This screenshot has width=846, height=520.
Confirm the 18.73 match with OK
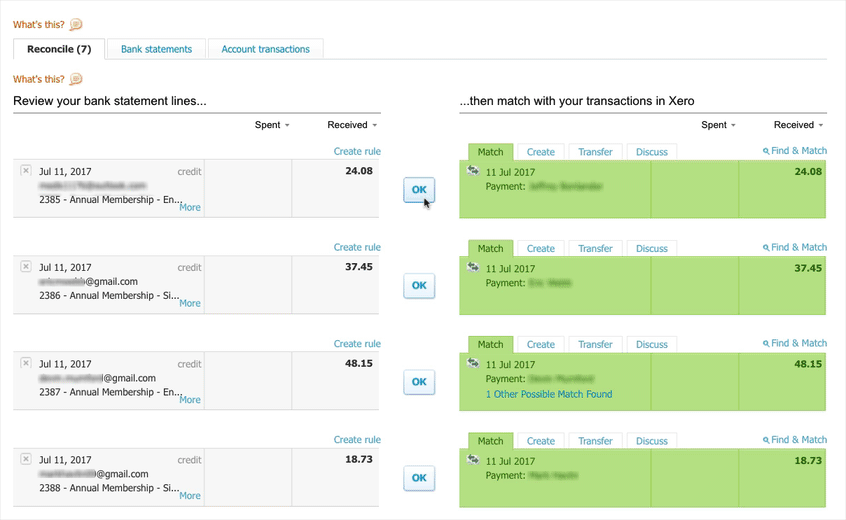(x=419, y=478)
